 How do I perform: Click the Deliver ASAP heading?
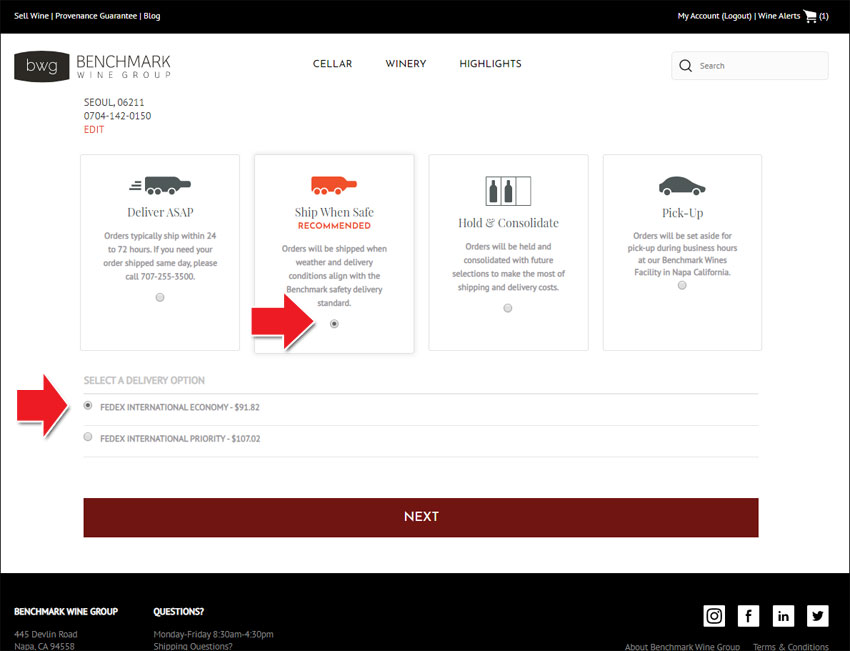point(160,212)
